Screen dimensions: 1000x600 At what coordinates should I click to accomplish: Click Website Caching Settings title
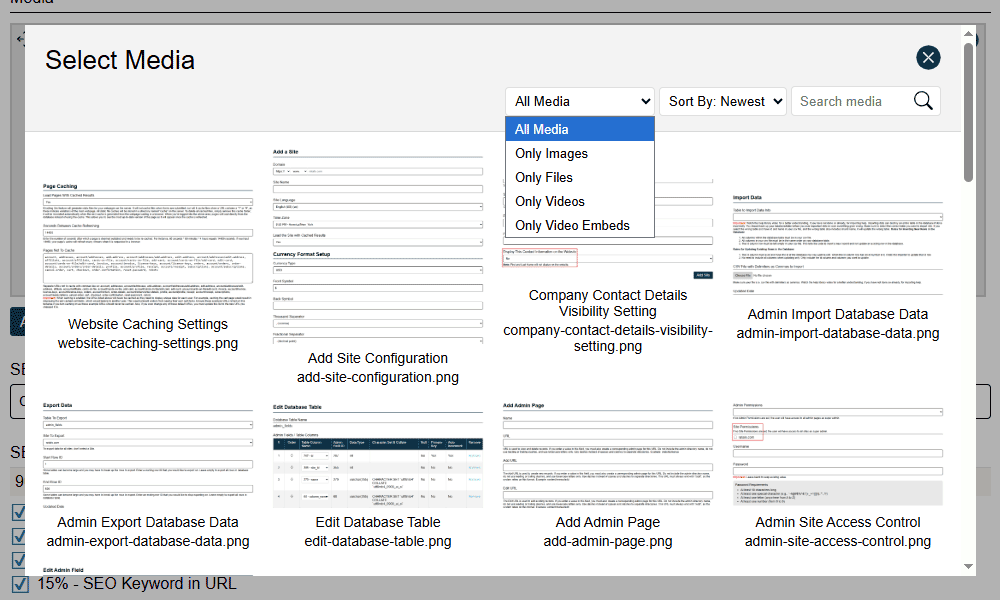(x=147, y=325)
